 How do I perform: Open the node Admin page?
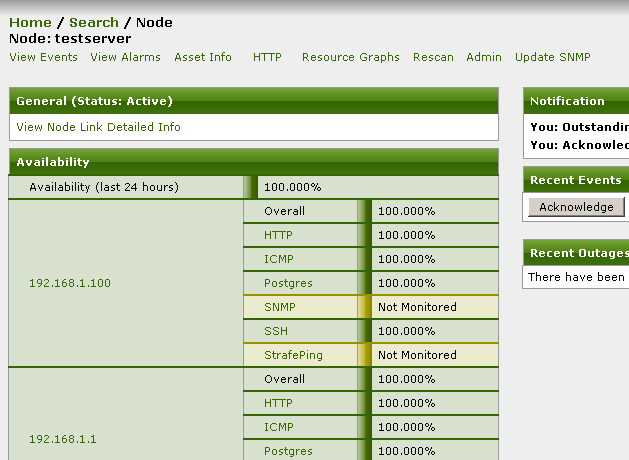(x=484, y=57)
